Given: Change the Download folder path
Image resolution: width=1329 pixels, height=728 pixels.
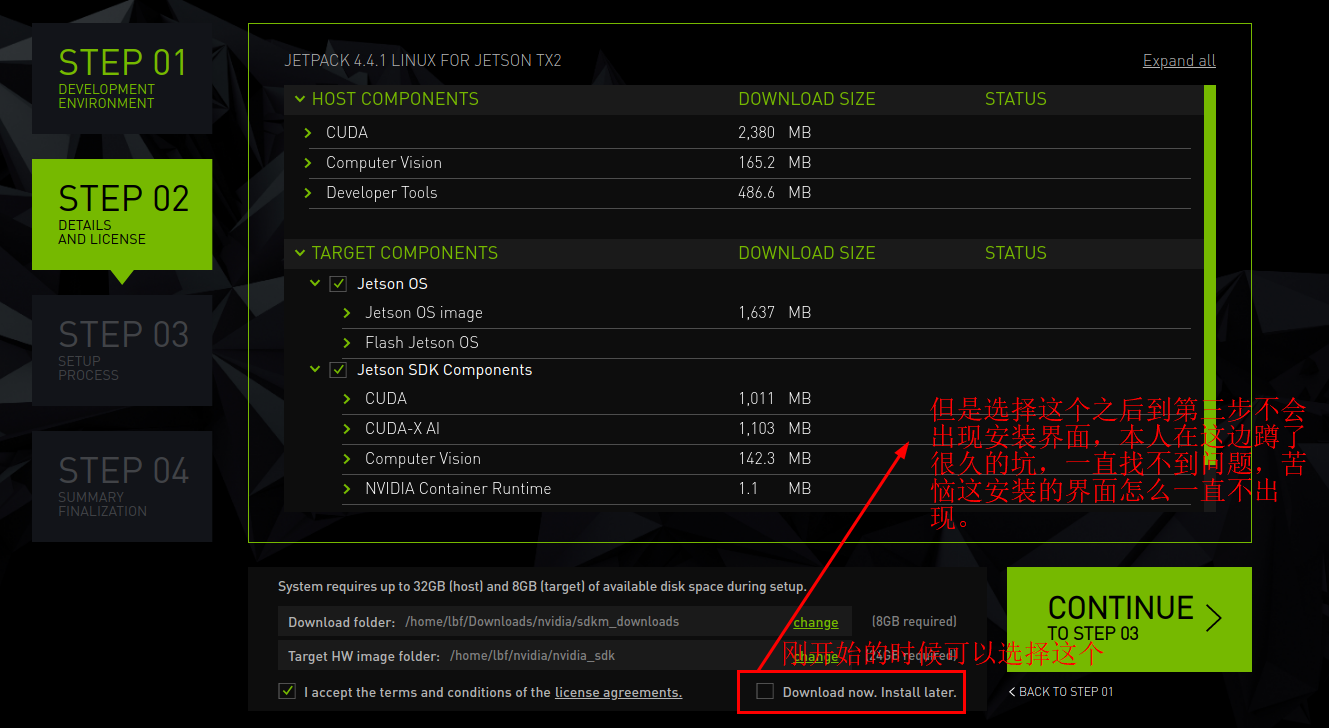Looking at the screenshot, I should click(x=816, y=622).
